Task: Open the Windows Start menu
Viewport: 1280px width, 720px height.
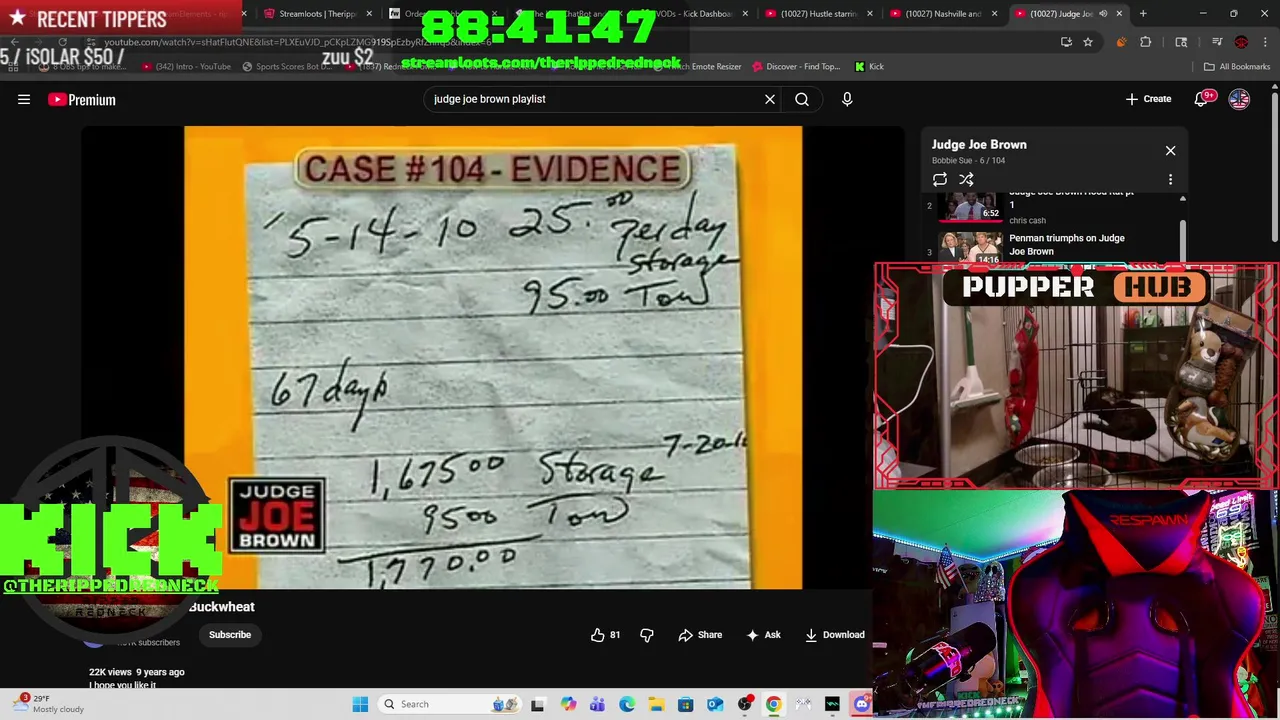Action: tap(360, 704)
